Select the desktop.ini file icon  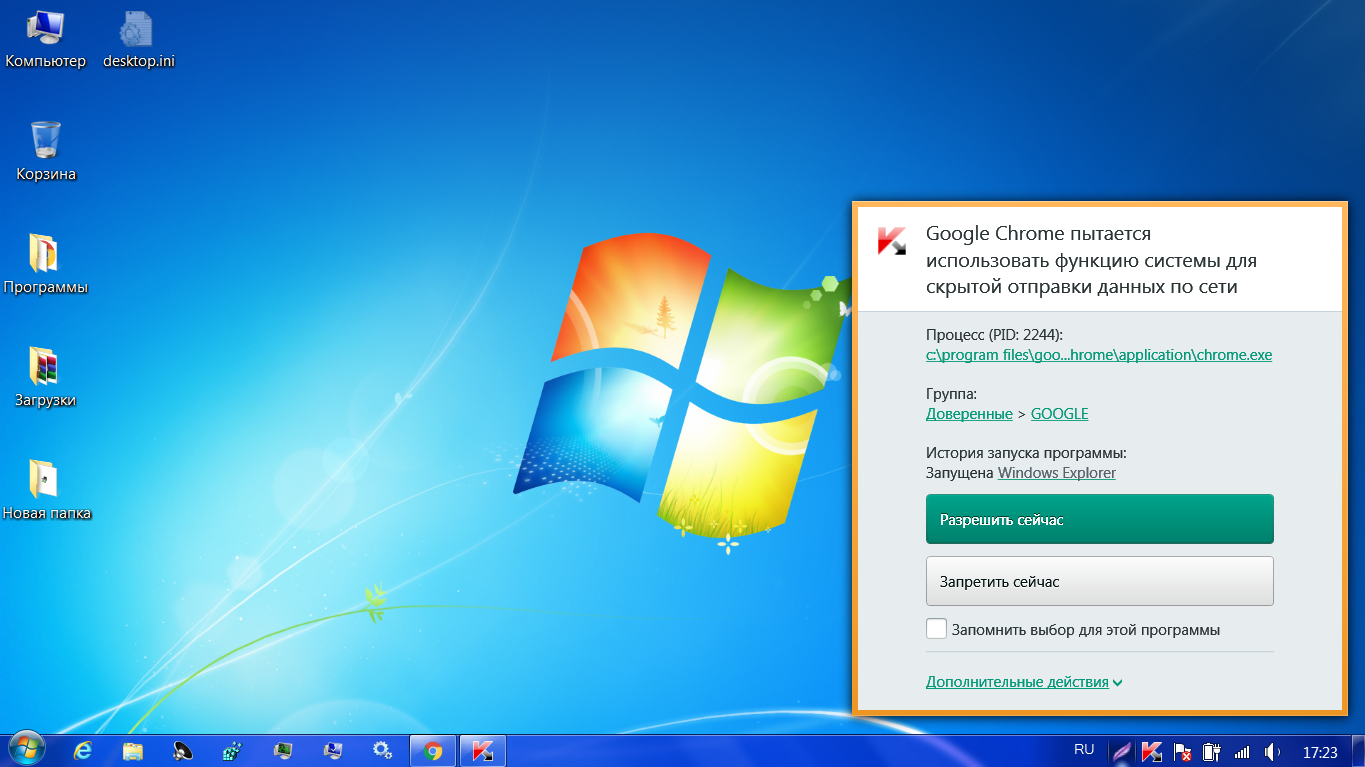click(138, 40)
